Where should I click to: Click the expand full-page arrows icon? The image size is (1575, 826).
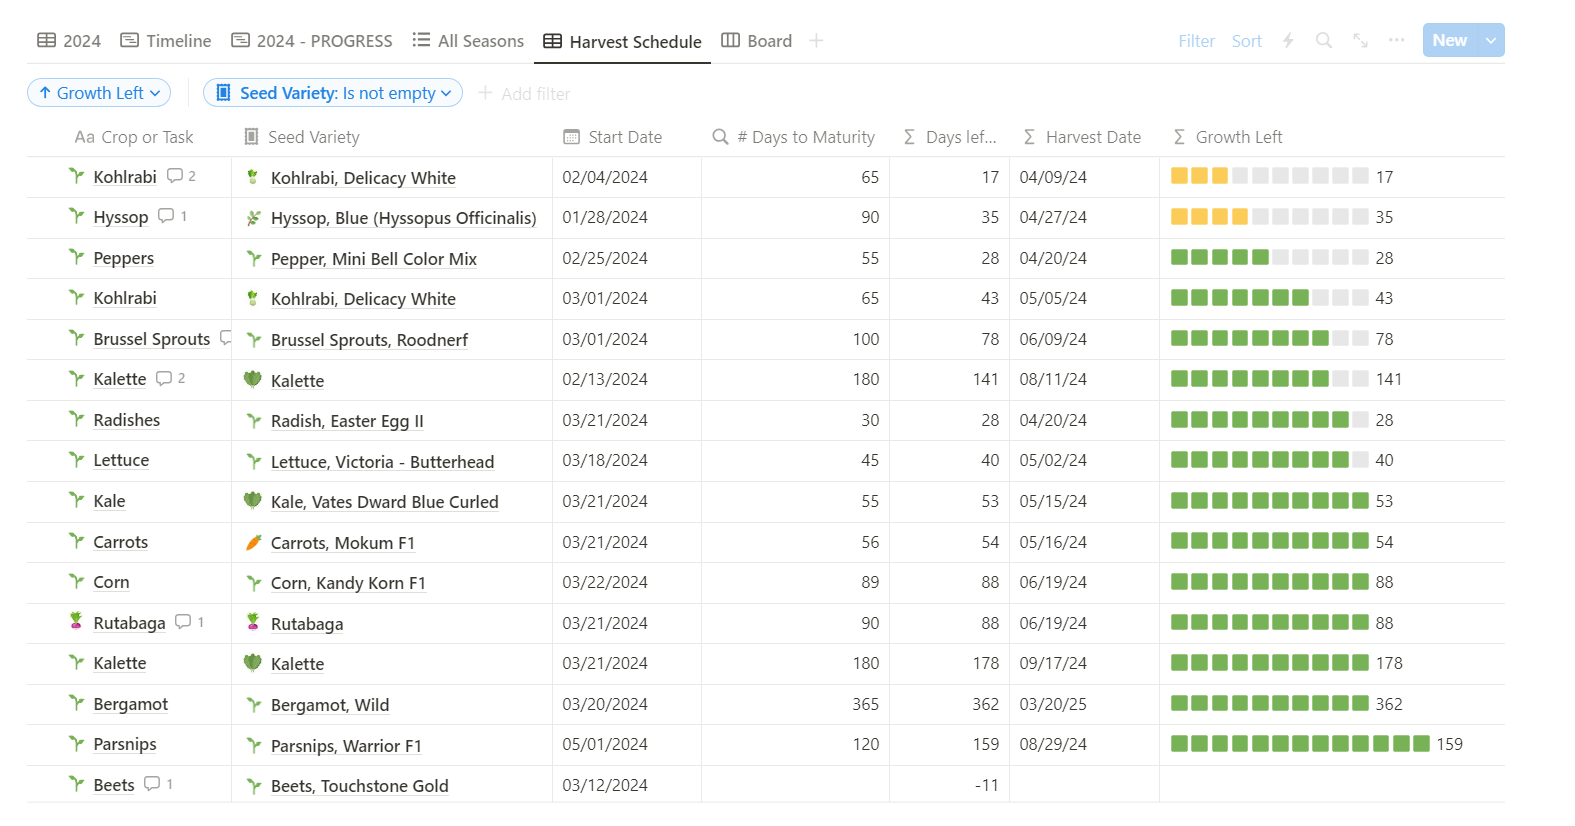[x=1360, y=40]
